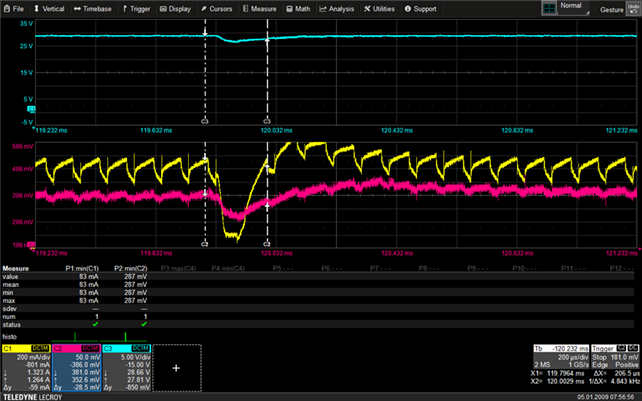Open the Trigger menu

coord(136,9)
